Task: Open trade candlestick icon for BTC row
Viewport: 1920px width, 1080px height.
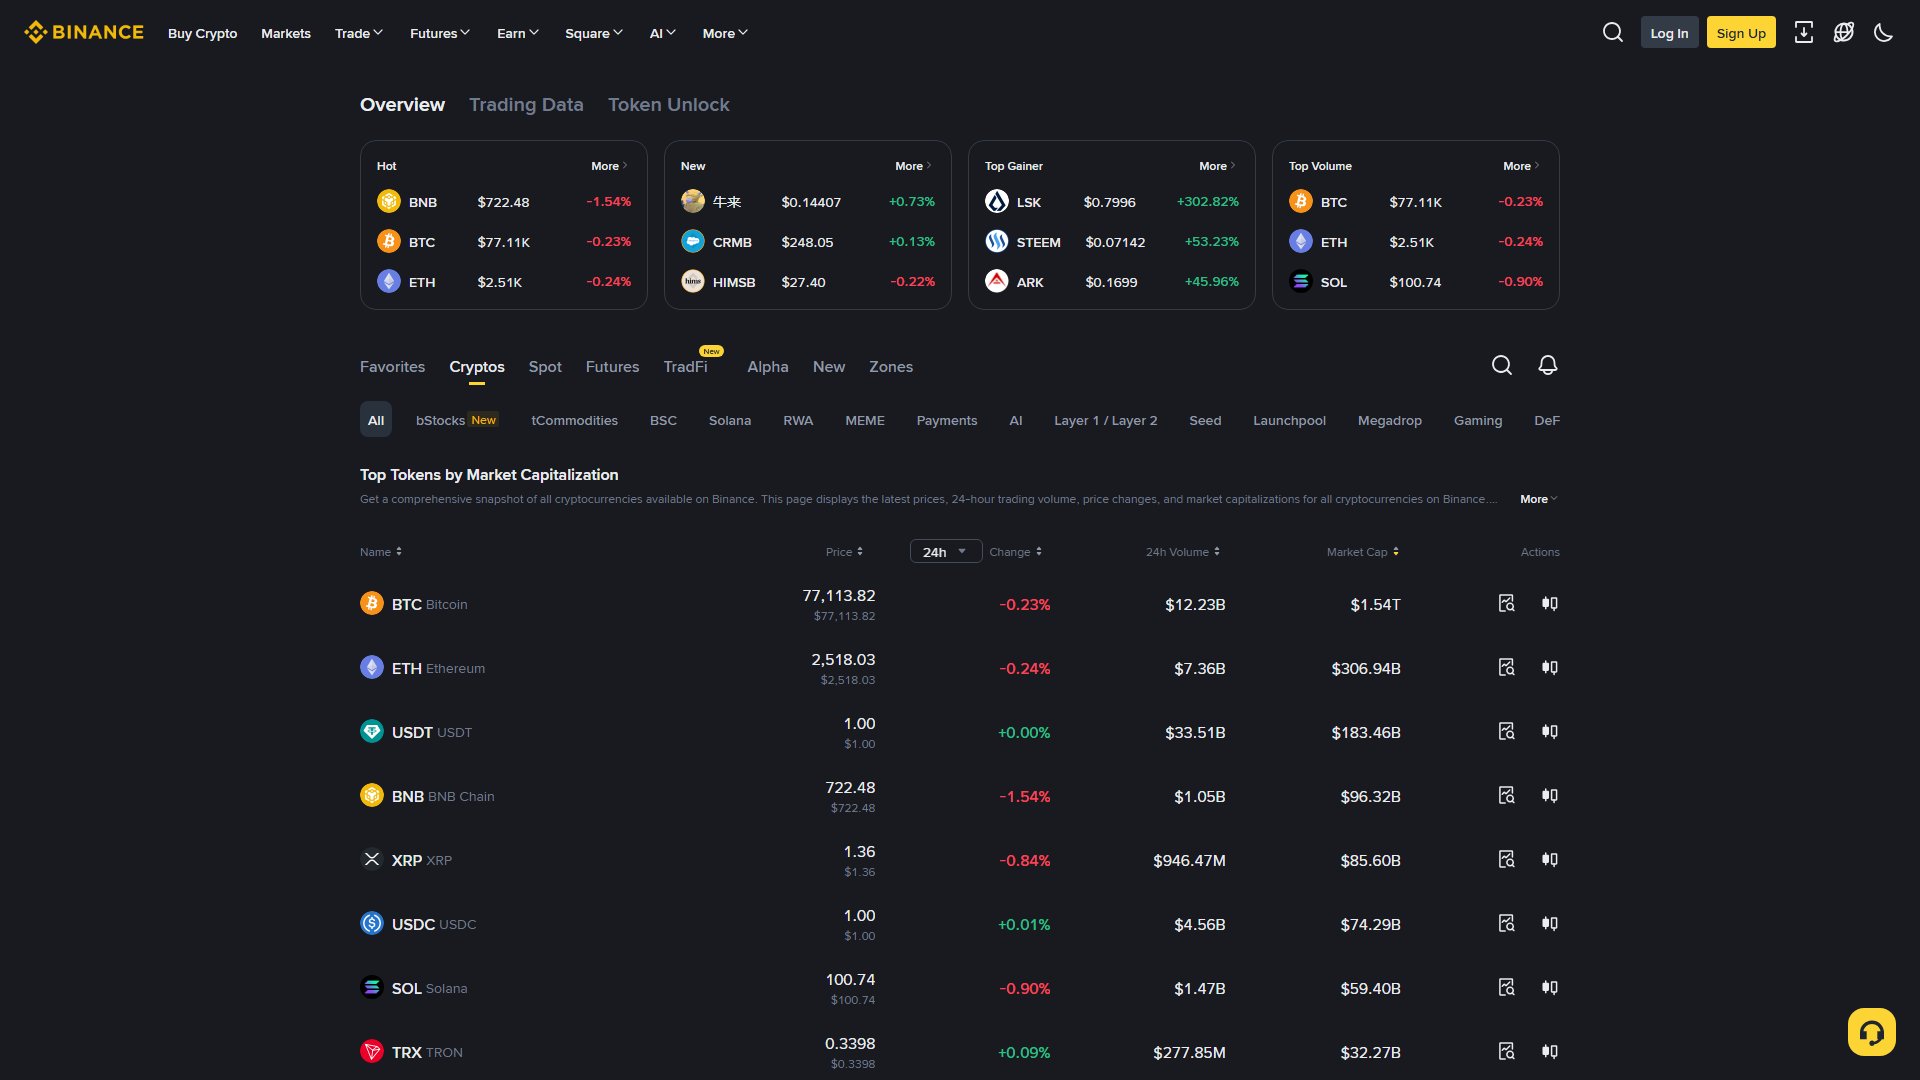Action: [x=1549, y=603]
